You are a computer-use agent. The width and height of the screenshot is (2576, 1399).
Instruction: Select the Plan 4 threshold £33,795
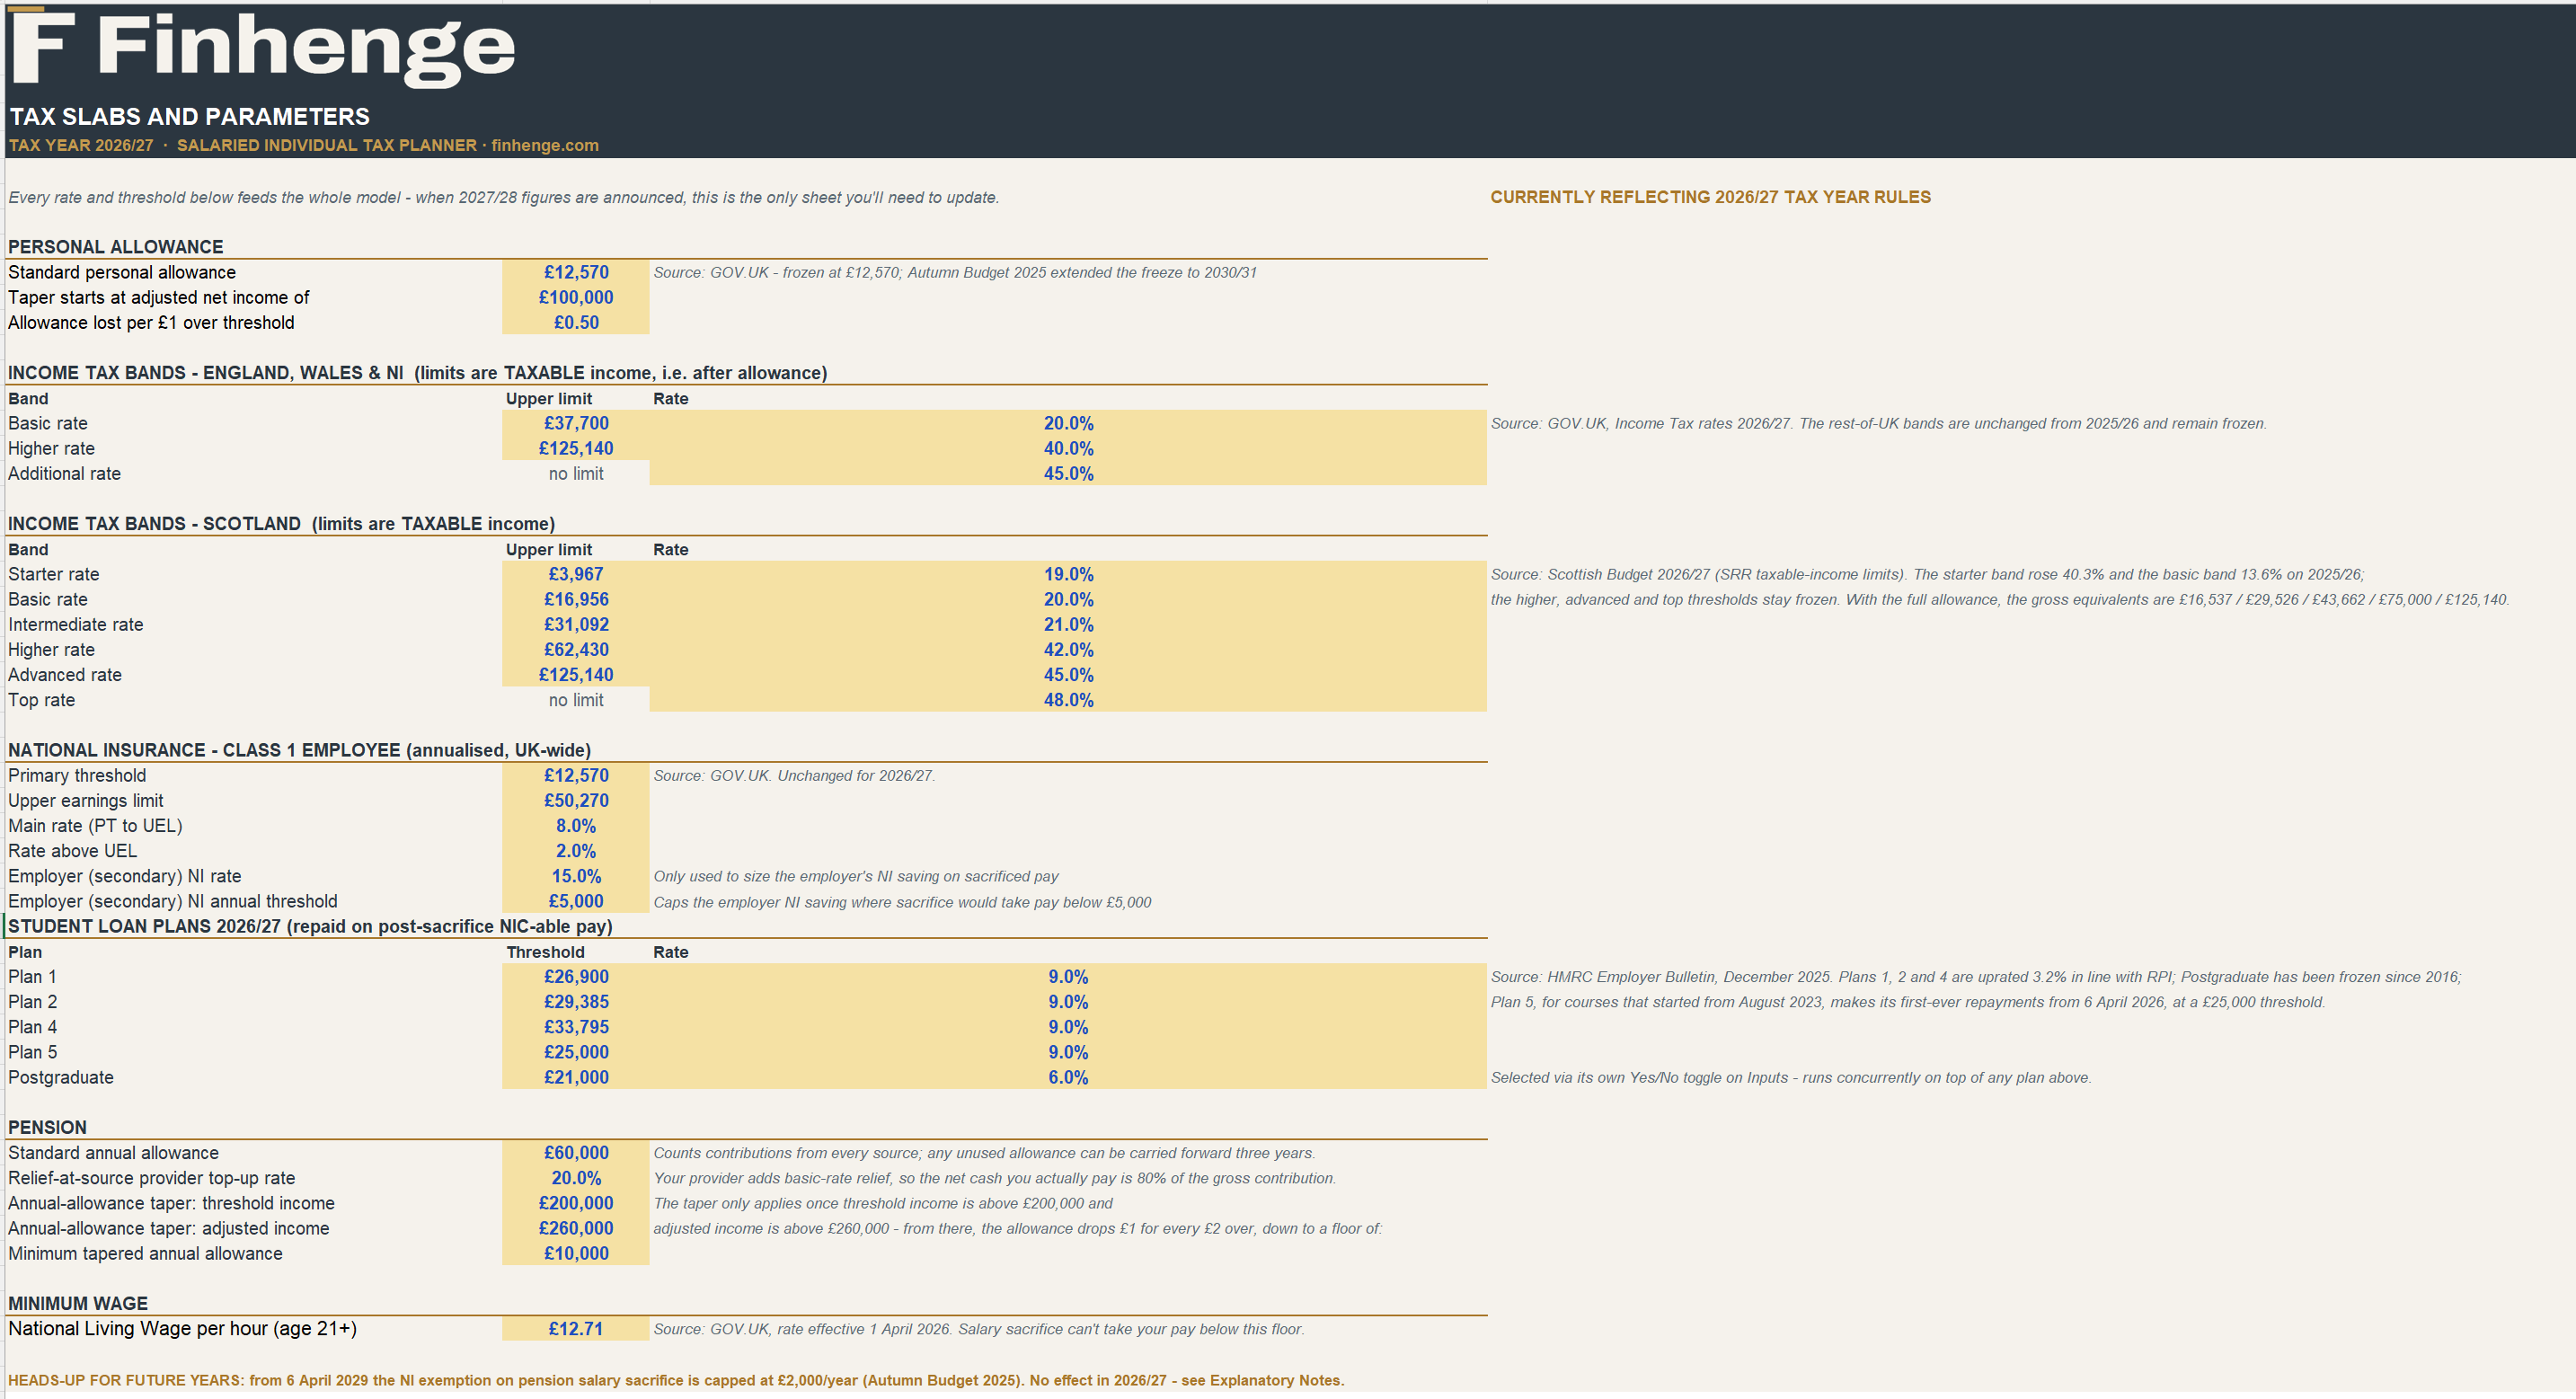576,1026
